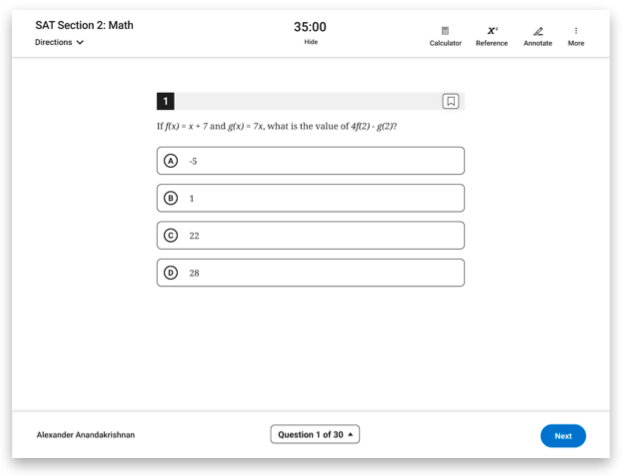Open the Question 1 of 30 navigator

314,435
